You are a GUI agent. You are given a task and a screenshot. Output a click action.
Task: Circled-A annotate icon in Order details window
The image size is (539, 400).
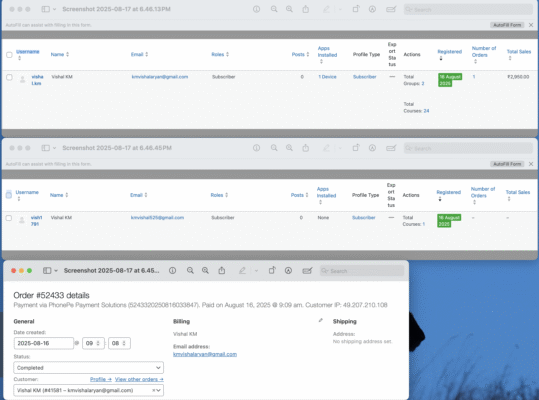click(288, 271)
